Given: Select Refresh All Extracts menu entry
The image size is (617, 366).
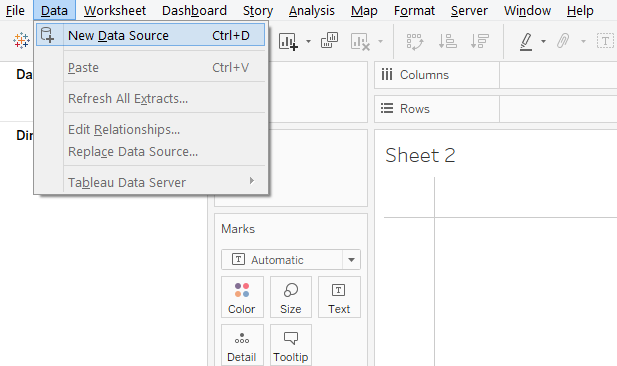Looking at the screenshot, I should [x=151, y=98].
